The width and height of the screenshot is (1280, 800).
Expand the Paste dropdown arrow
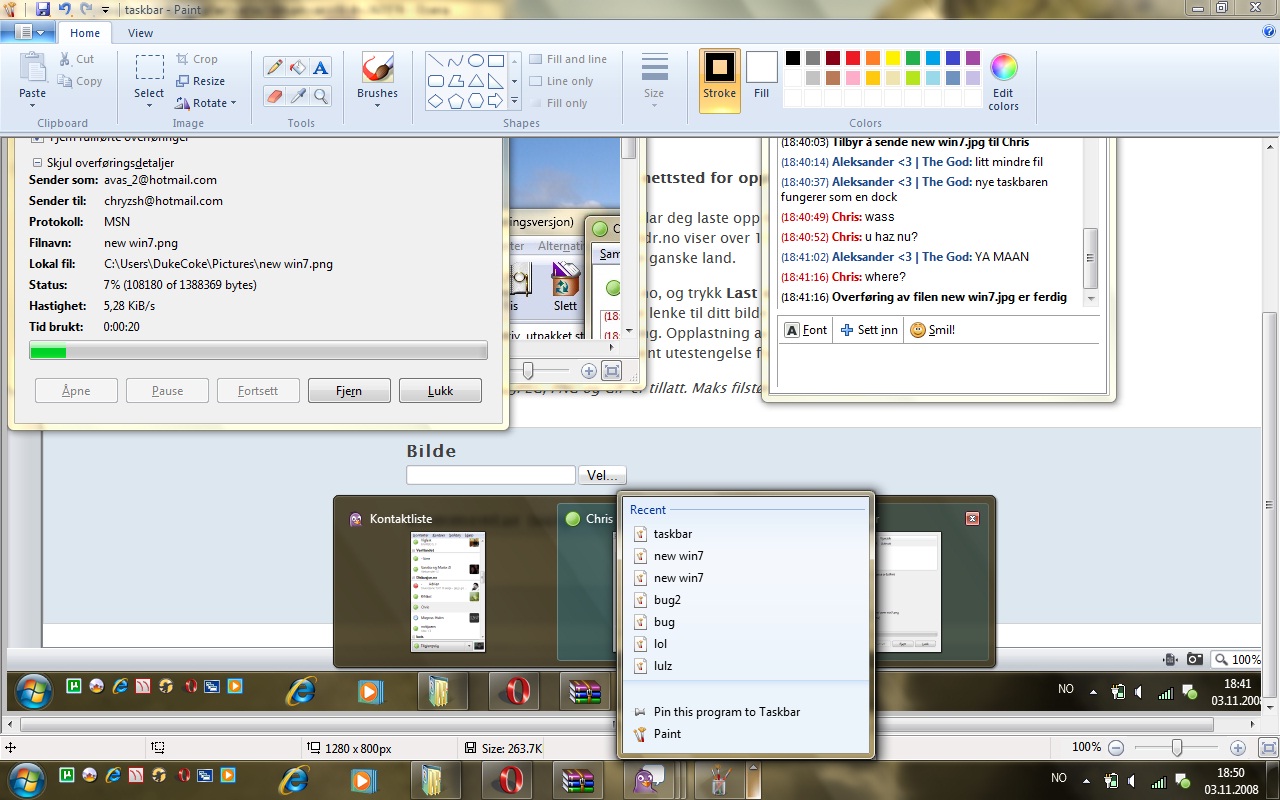tap(32, 104)
